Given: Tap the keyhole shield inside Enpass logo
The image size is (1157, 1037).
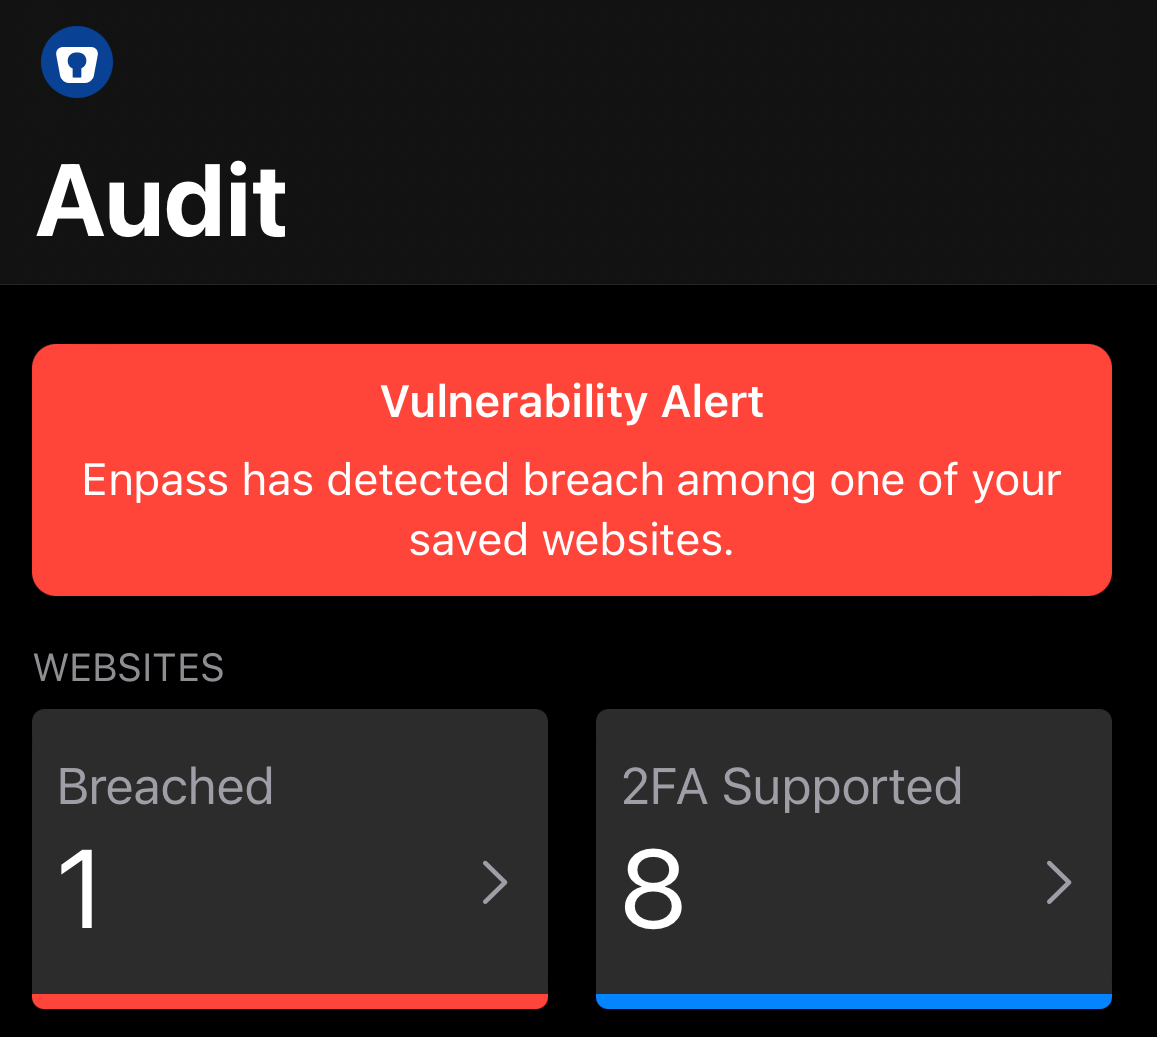Looking at the screenshot, I should (x=77, y=65).
